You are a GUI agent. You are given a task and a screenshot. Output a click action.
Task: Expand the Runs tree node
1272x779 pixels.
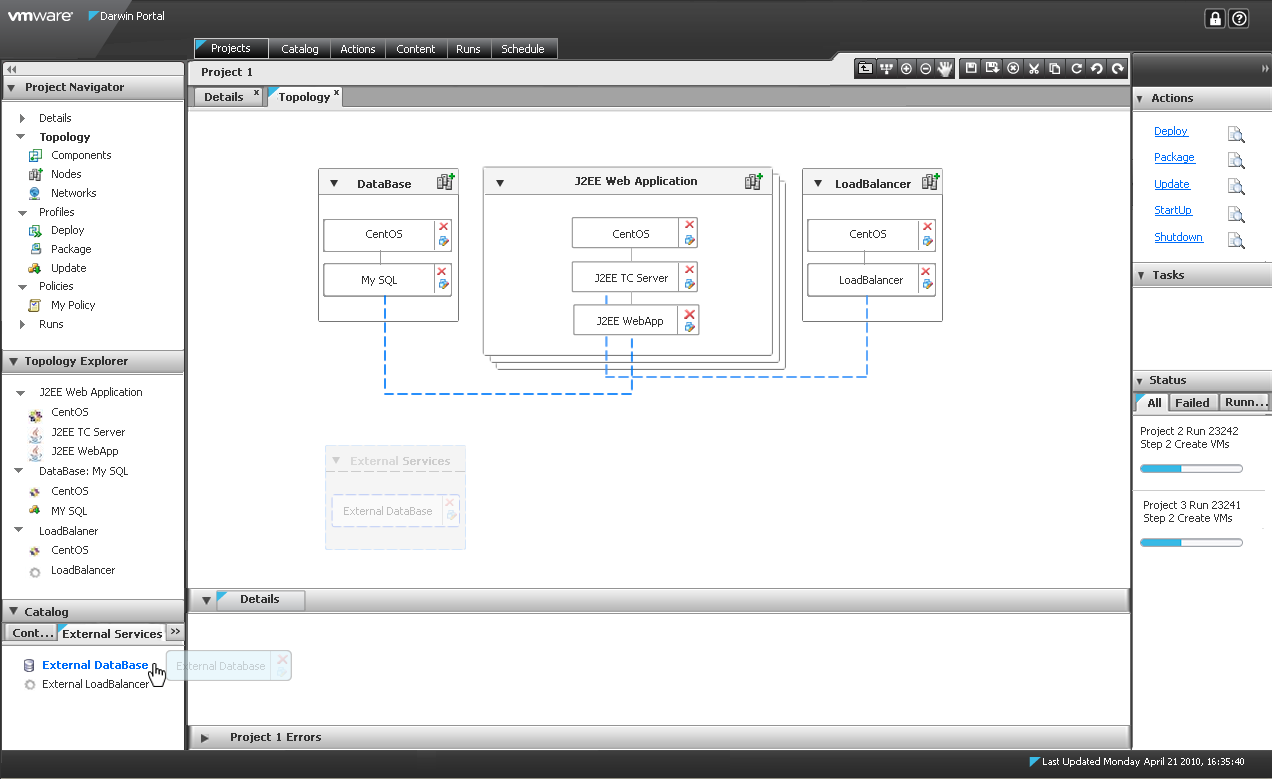[22, 325]
